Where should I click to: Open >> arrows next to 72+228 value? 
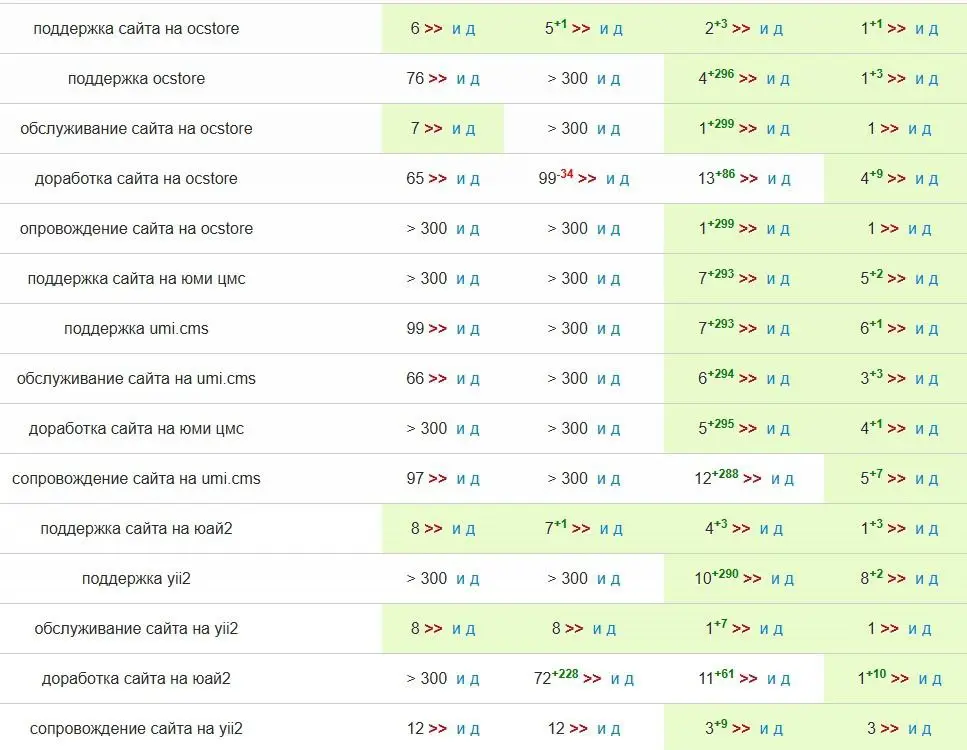[x=592, y=678]
